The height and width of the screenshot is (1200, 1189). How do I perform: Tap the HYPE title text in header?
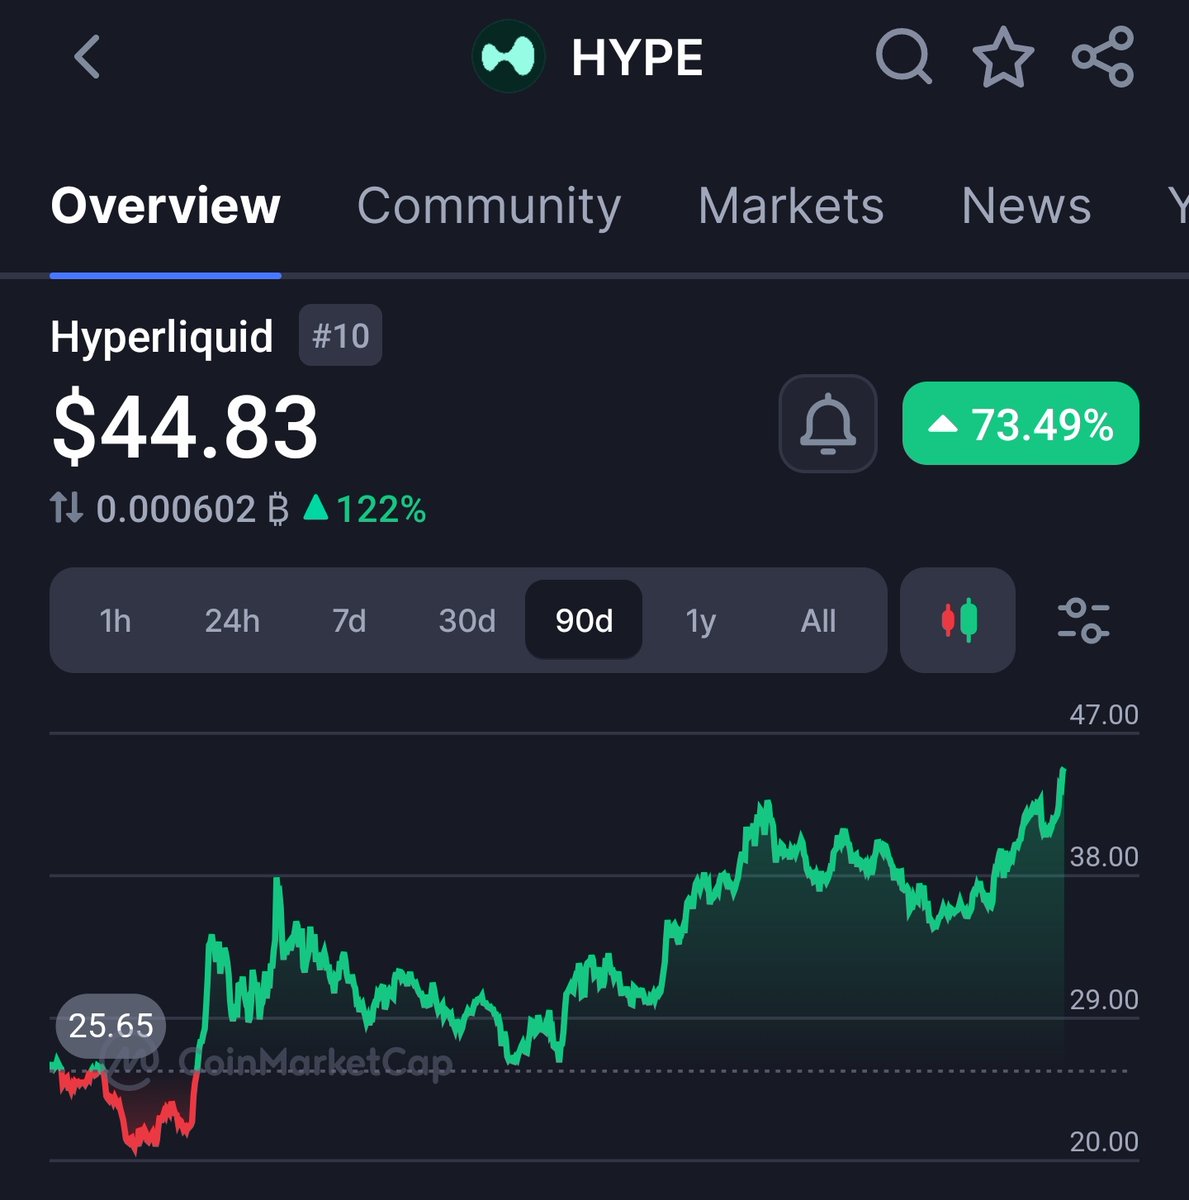pyautogui.click(x=637, y=58)
